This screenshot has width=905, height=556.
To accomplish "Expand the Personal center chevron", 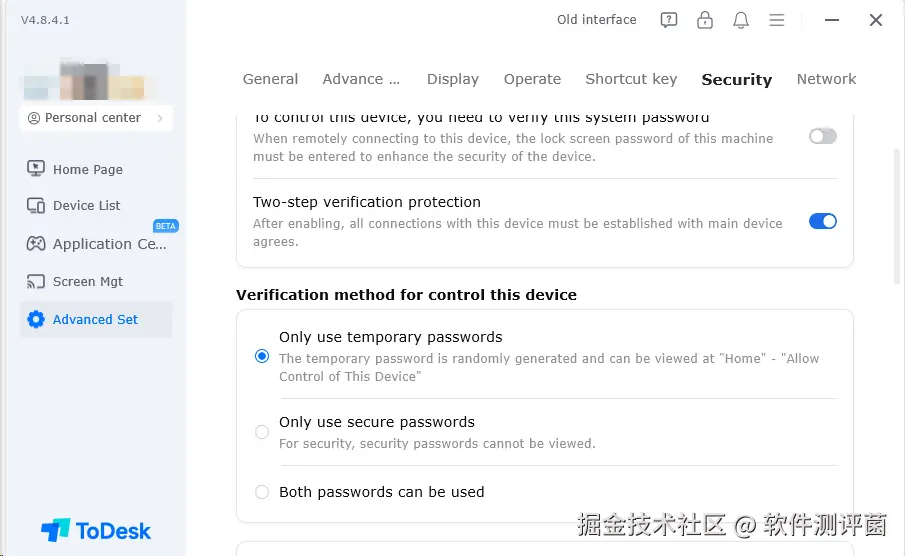I will pyautogui.click(x=159, y=118).
